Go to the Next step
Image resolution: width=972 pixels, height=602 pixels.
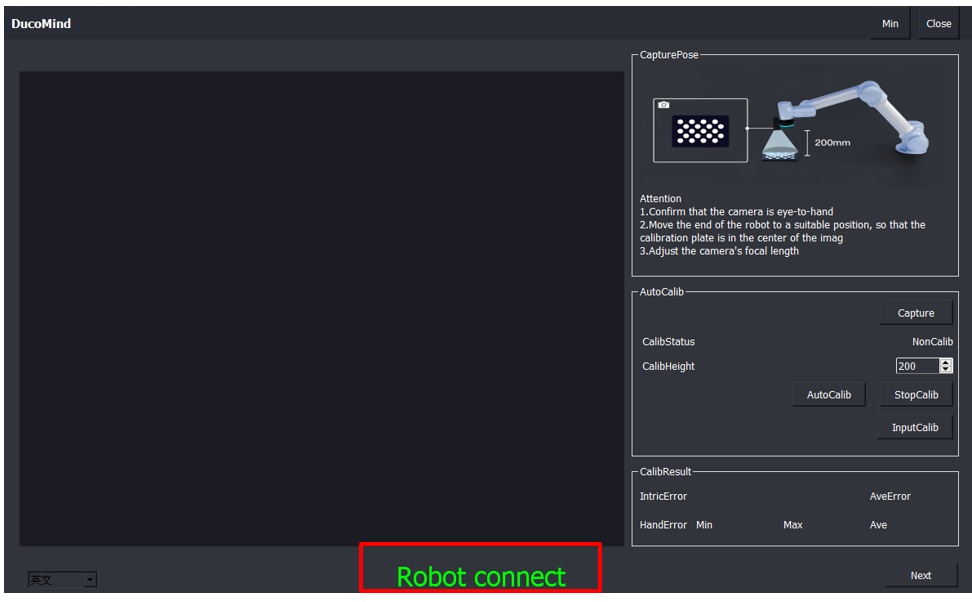921,575
